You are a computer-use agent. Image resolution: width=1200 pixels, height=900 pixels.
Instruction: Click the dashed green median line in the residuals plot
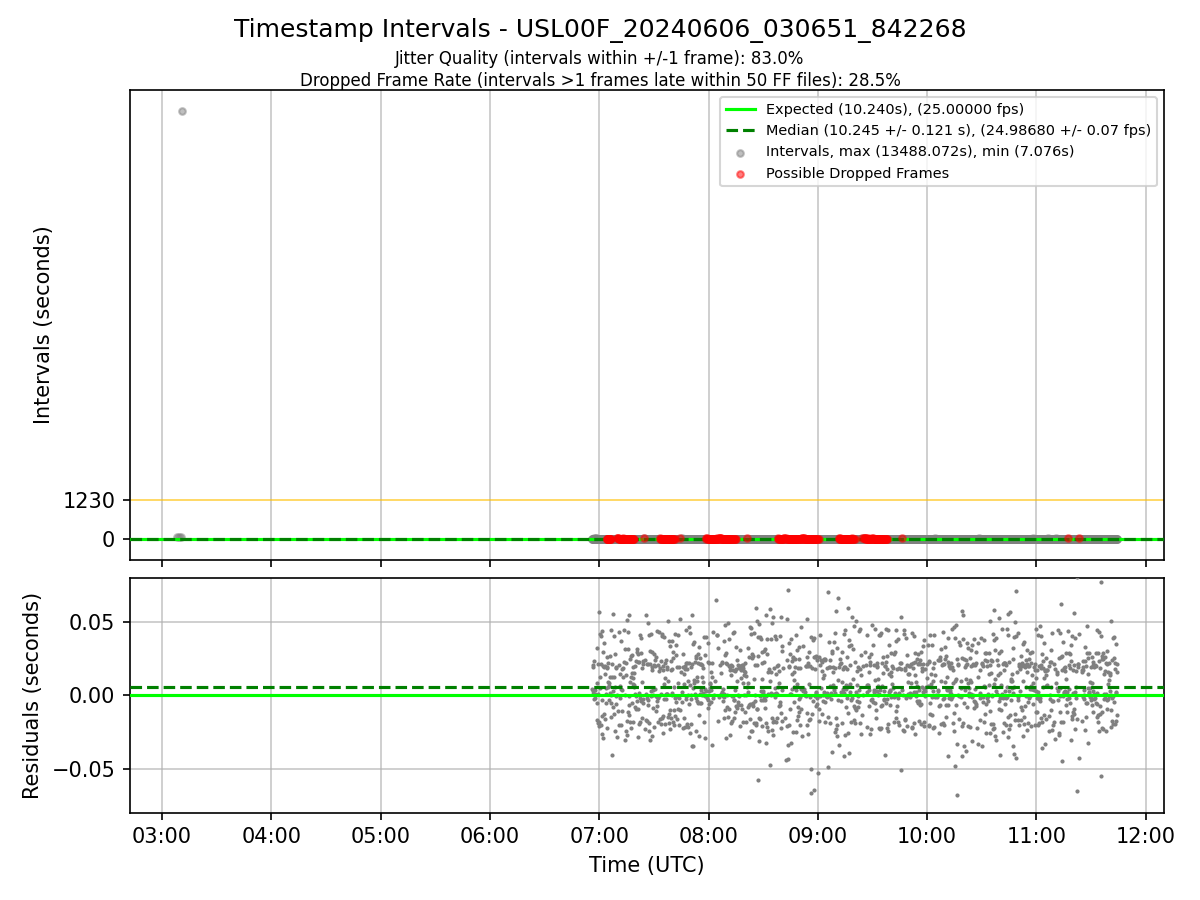tap(646, 688)
